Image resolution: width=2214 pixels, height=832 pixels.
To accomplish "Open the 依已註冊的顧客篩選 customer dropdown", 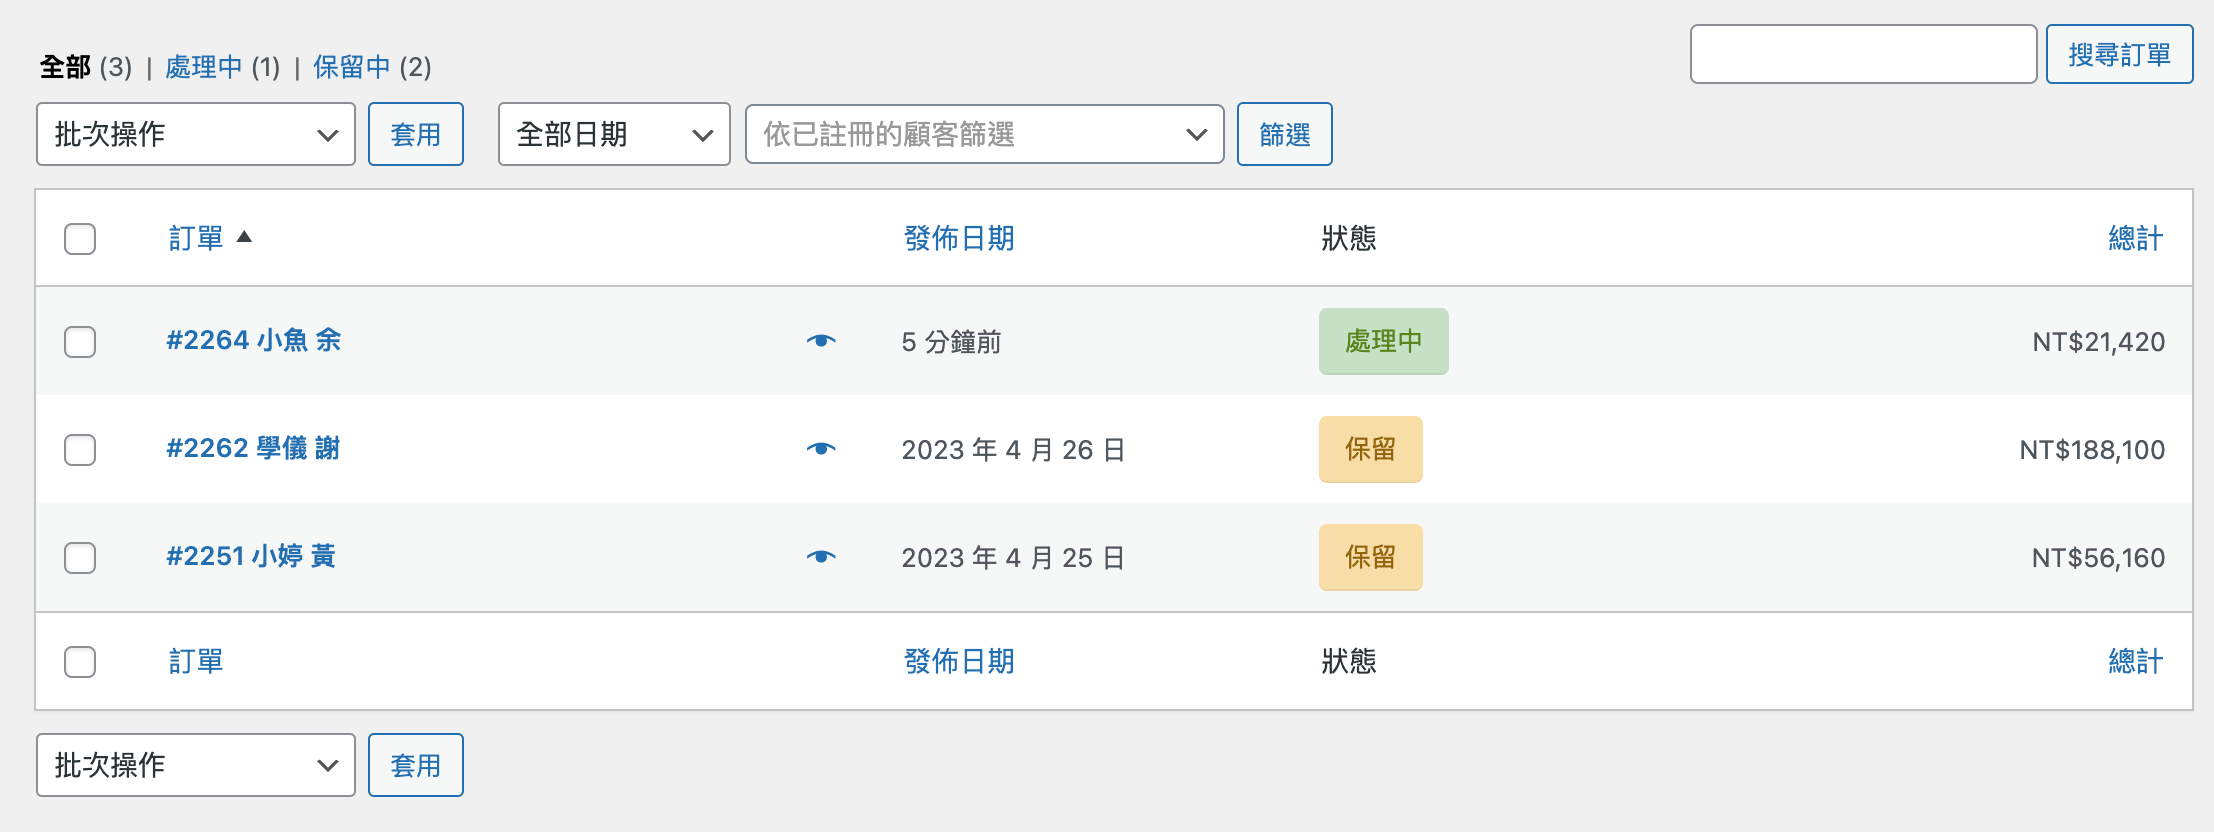I will tap(984, 134).
